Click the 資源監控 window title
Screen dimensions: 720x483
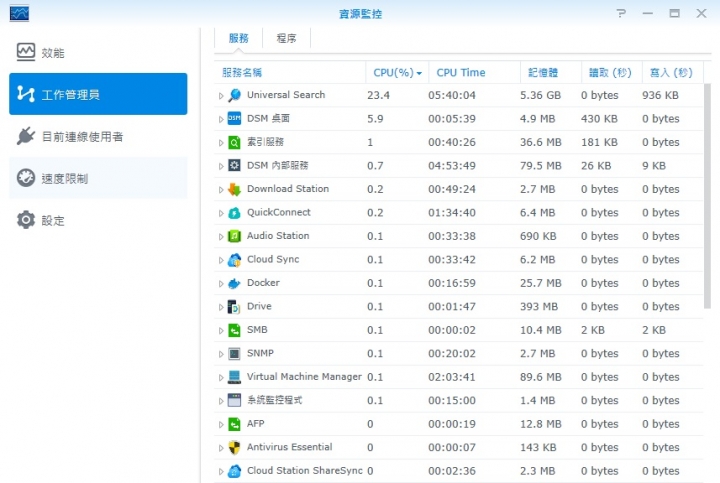coord(360,14)
